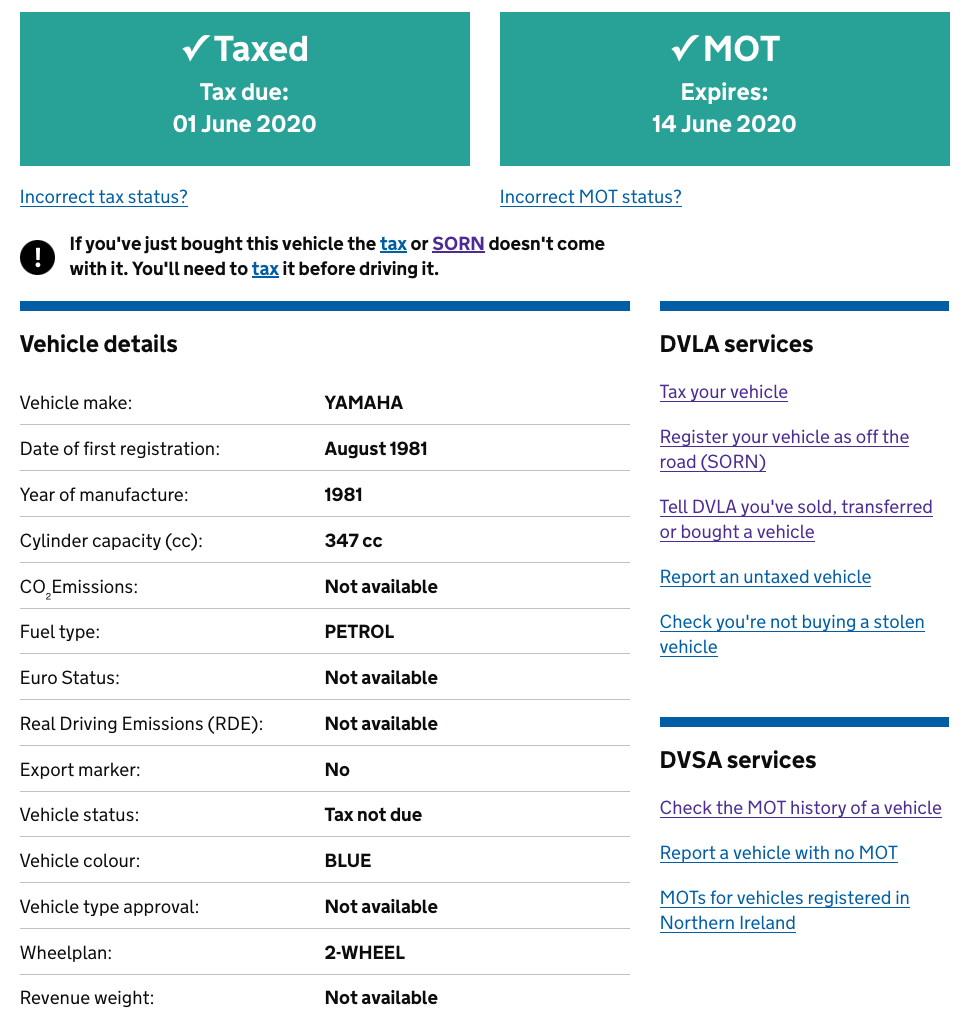
Task: Click 'Report a vehicle with no MOT' link
Action: pos(778,853)
